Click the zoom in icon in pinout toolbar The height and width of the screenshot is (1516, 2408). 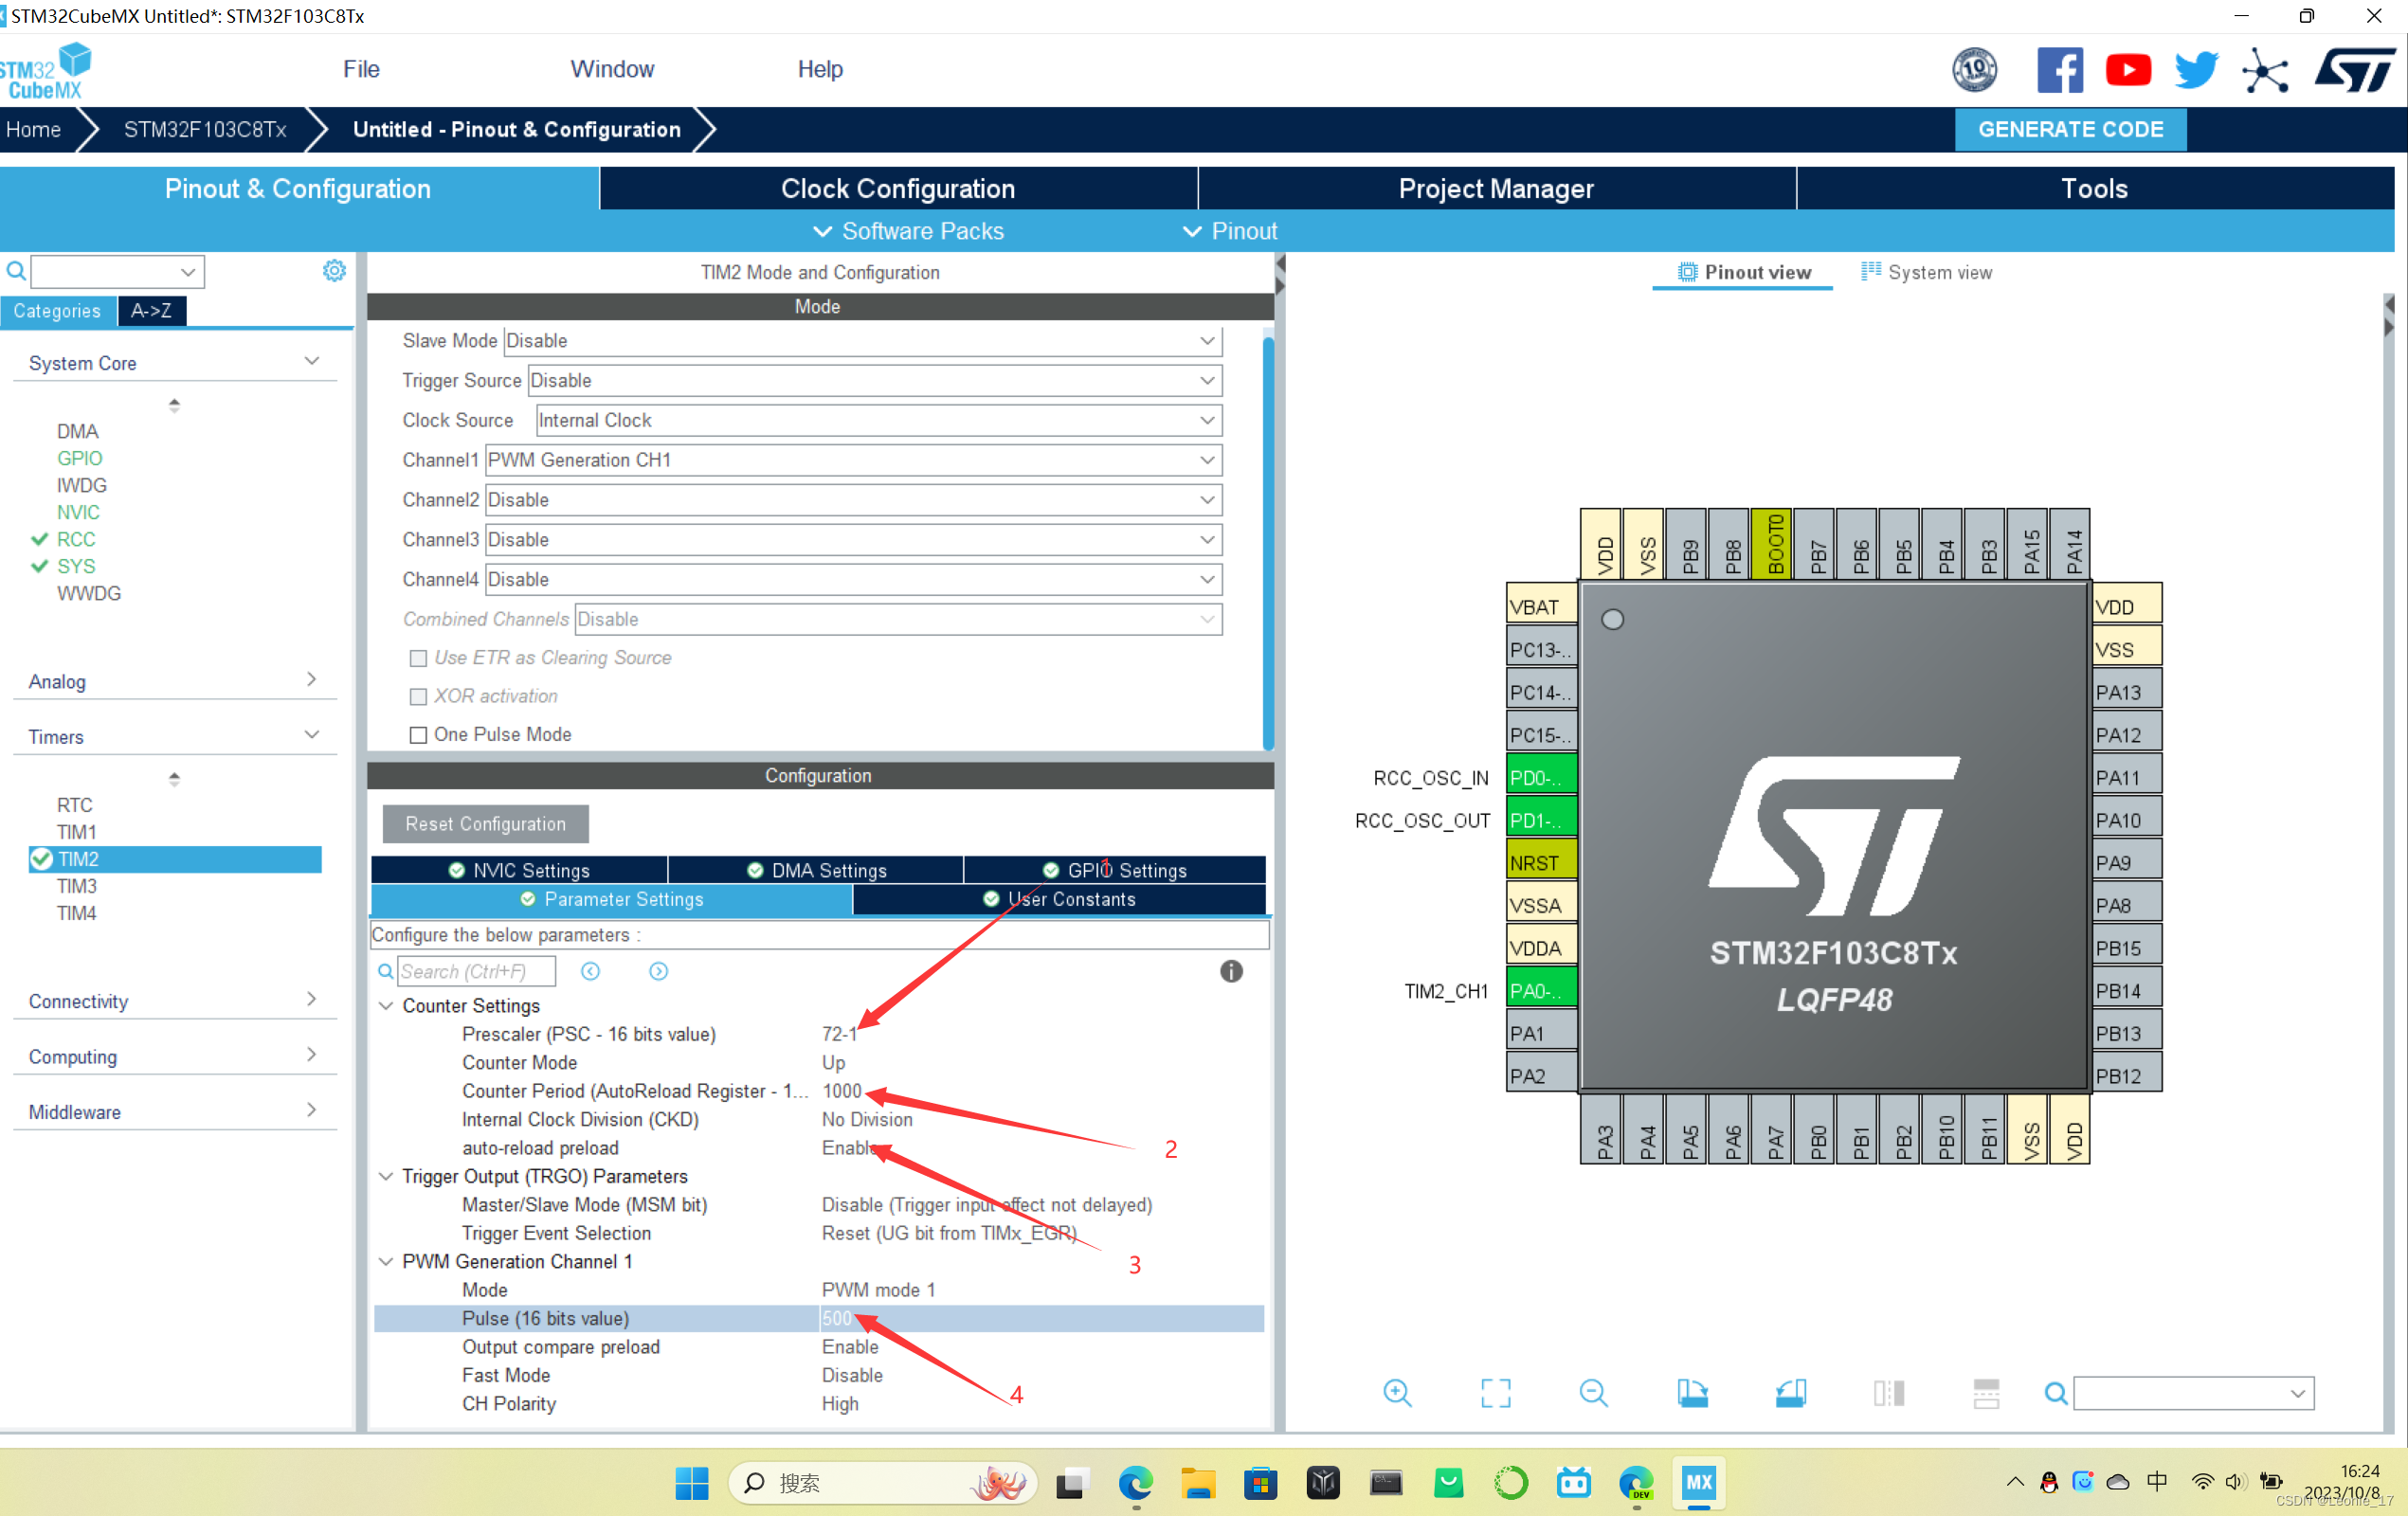point(1397,1393)
